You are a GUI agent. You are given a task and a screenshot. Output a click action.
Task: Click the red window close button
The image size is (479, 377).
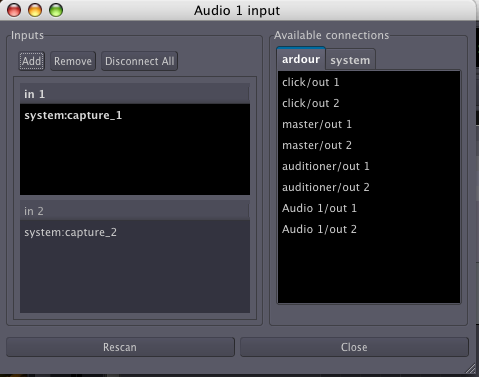pos(14,10)
